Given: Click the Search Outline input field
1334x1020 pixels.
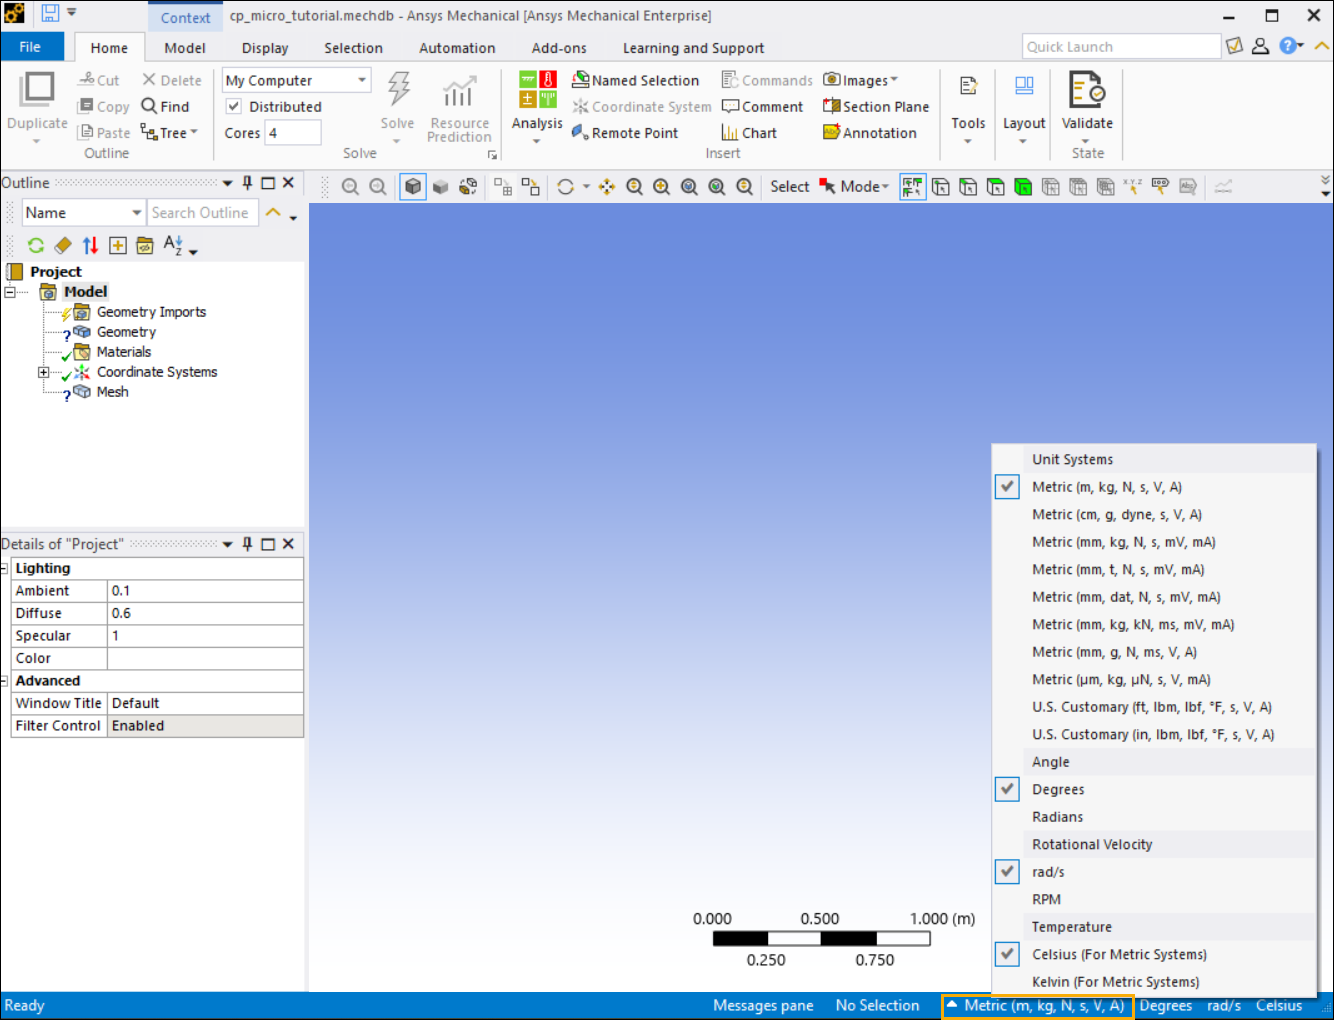Looking at the screenshot, I should [x=203, y=213].
